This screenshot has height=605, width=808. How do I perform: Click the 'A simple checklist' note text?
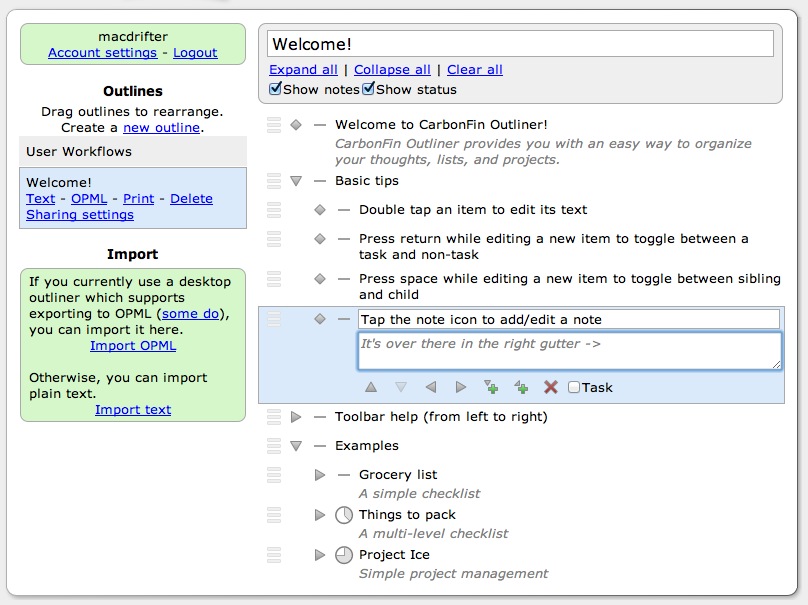(419, 493)
